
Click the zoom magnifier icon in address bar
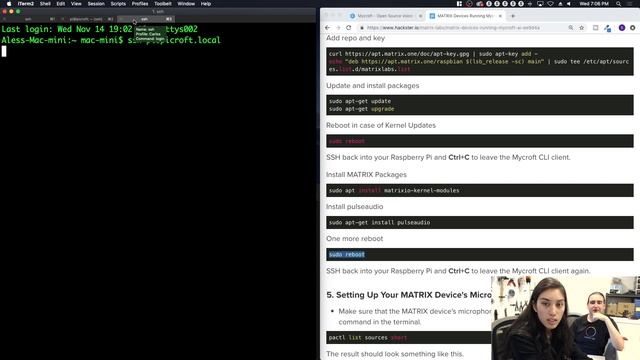click(x=571, y=28)
